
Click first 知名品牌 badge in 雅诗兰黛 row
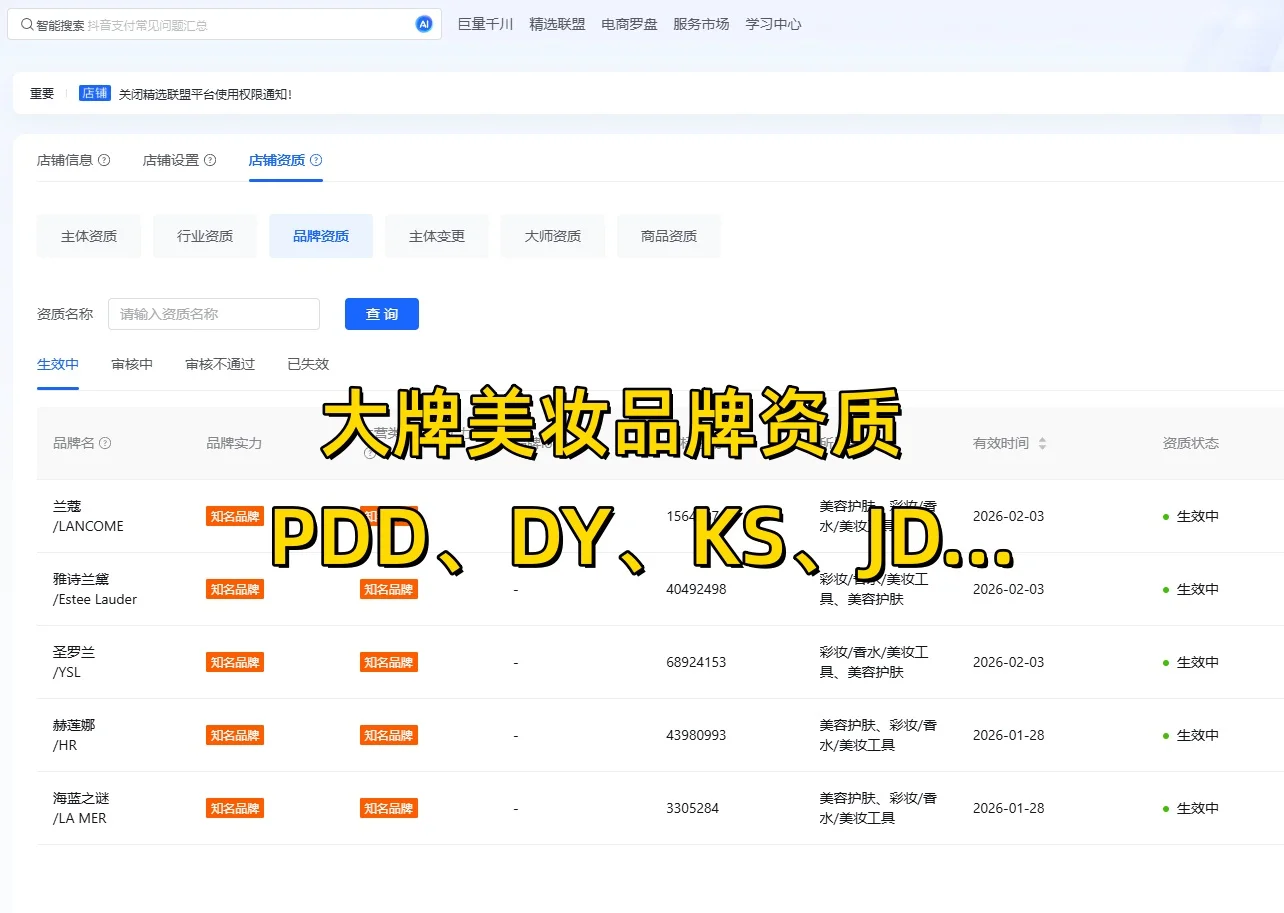click(x=235, y=589)
